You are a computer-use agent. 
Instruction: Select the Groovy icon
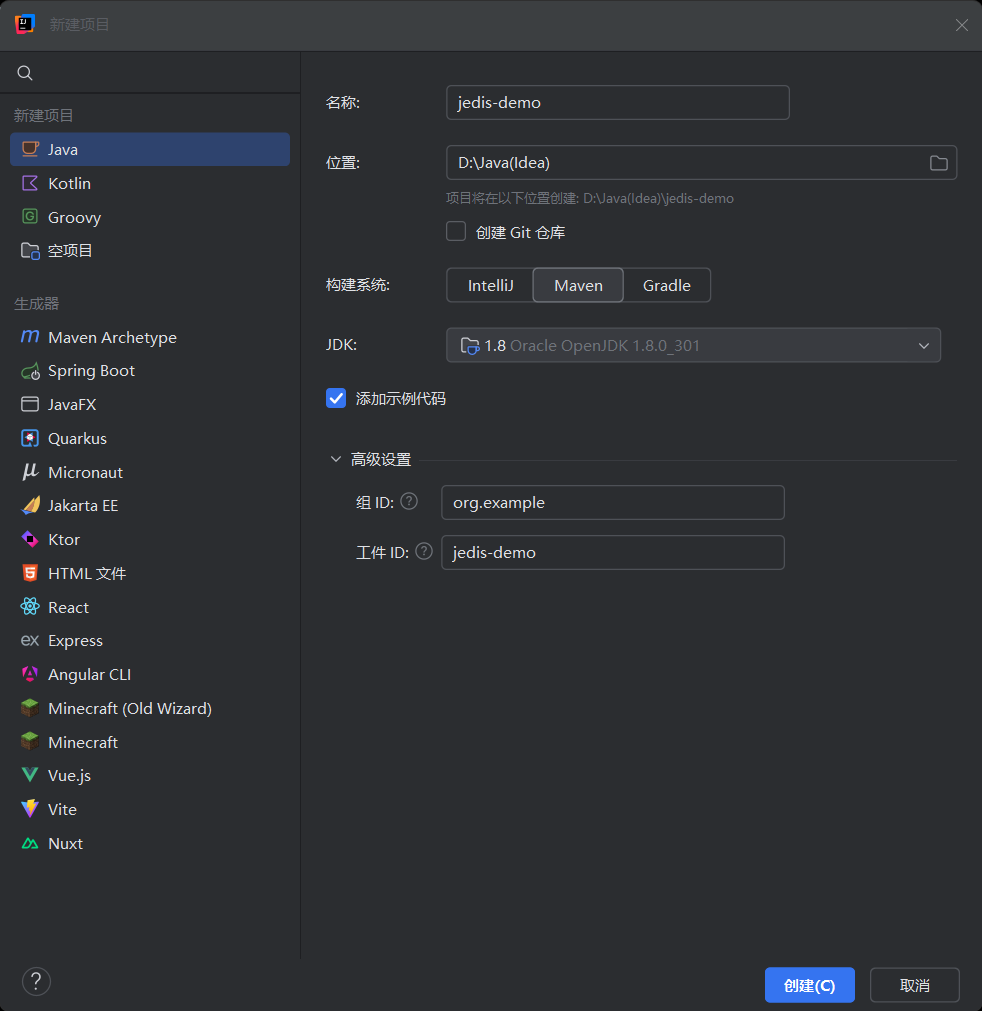(x=30, y=217)
